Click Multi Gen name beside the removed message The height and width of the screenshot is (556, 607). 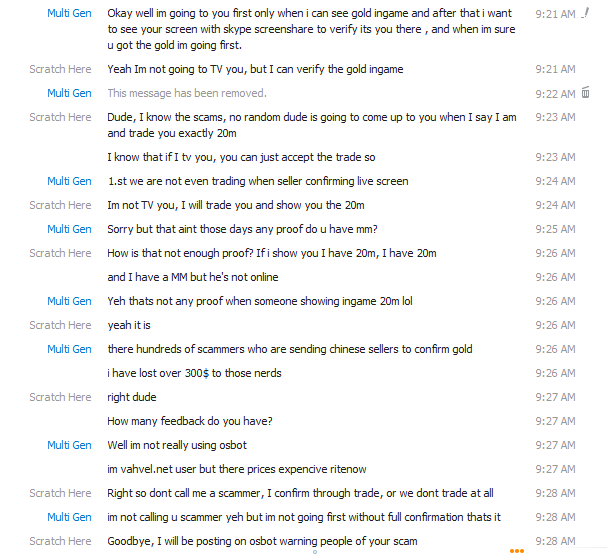tap(69, 93)
